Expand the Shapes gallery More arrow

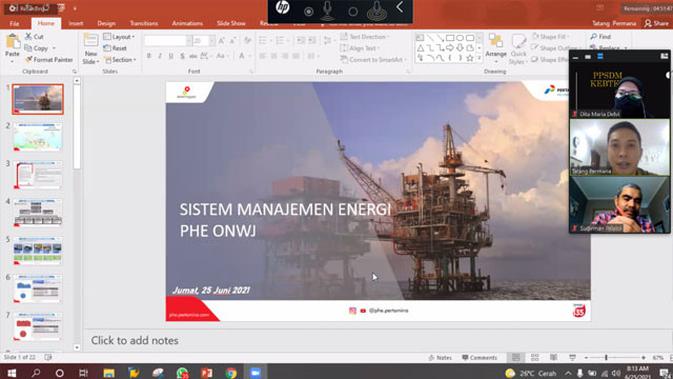(479, 58)
